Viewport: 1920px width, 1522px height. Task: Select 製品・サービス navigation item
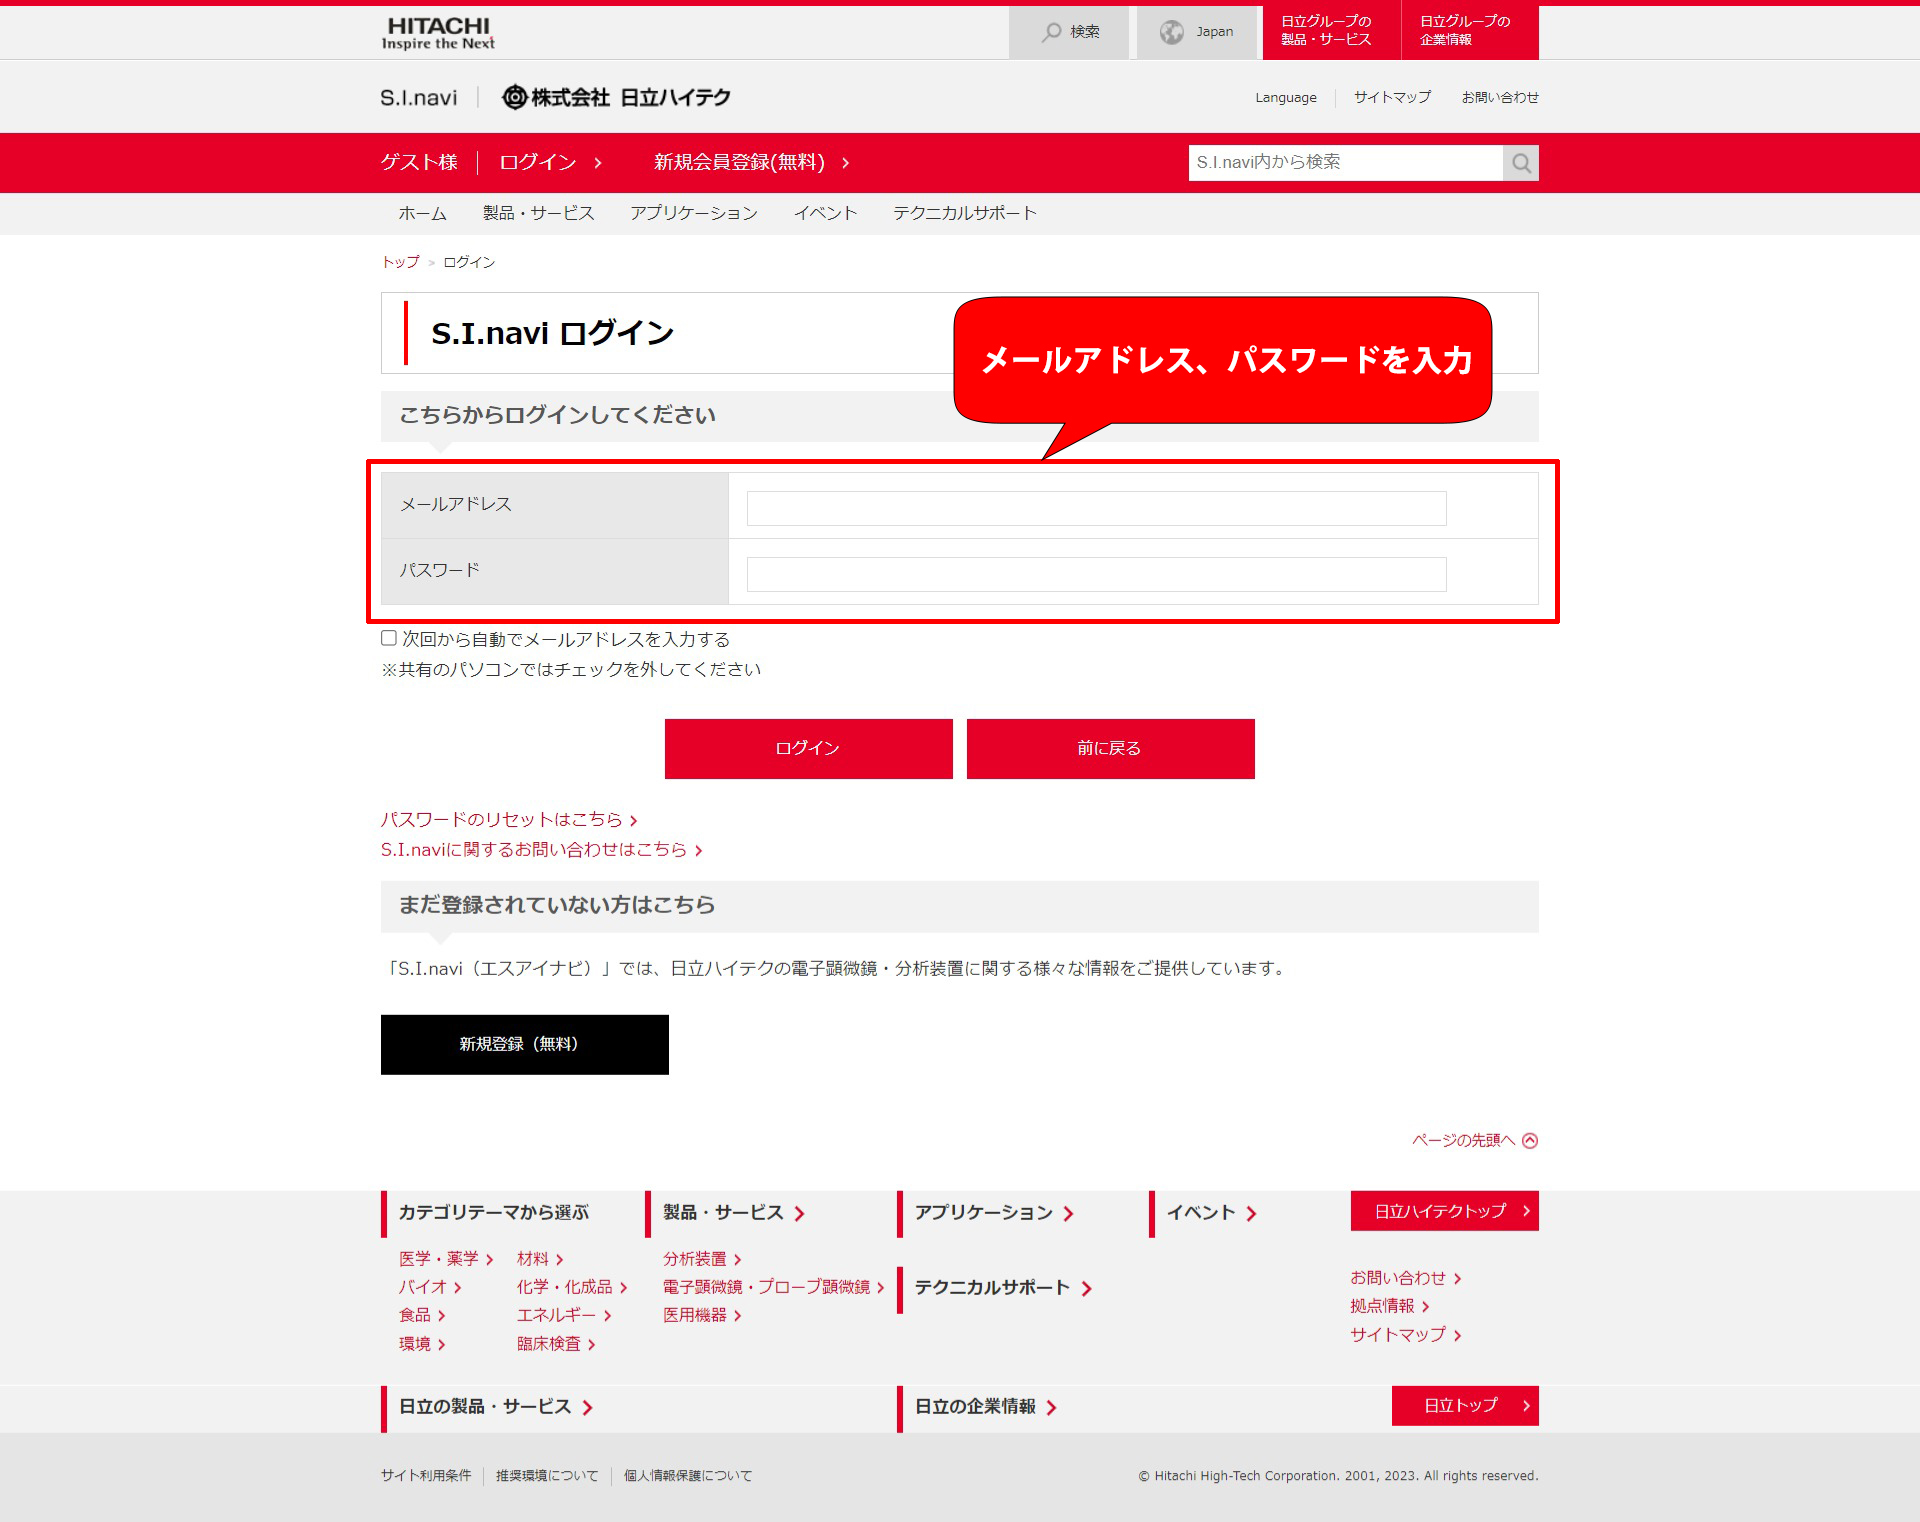tap(538, 213)
